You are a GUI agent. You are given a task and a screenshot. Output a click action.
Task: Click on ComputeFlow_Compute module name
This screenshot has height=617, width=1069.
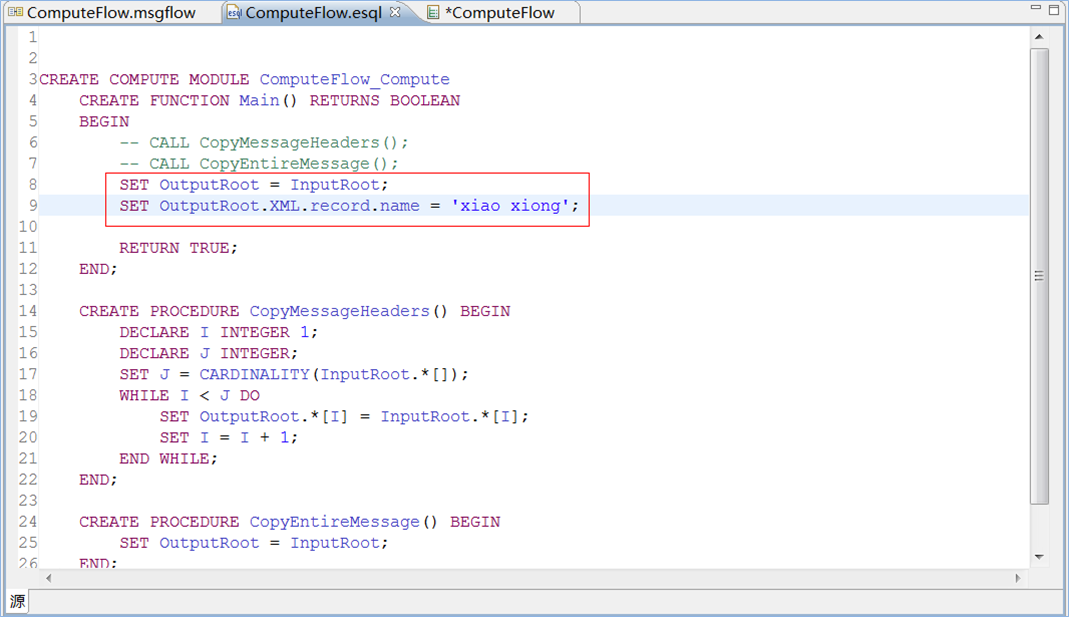click(355, 80)
